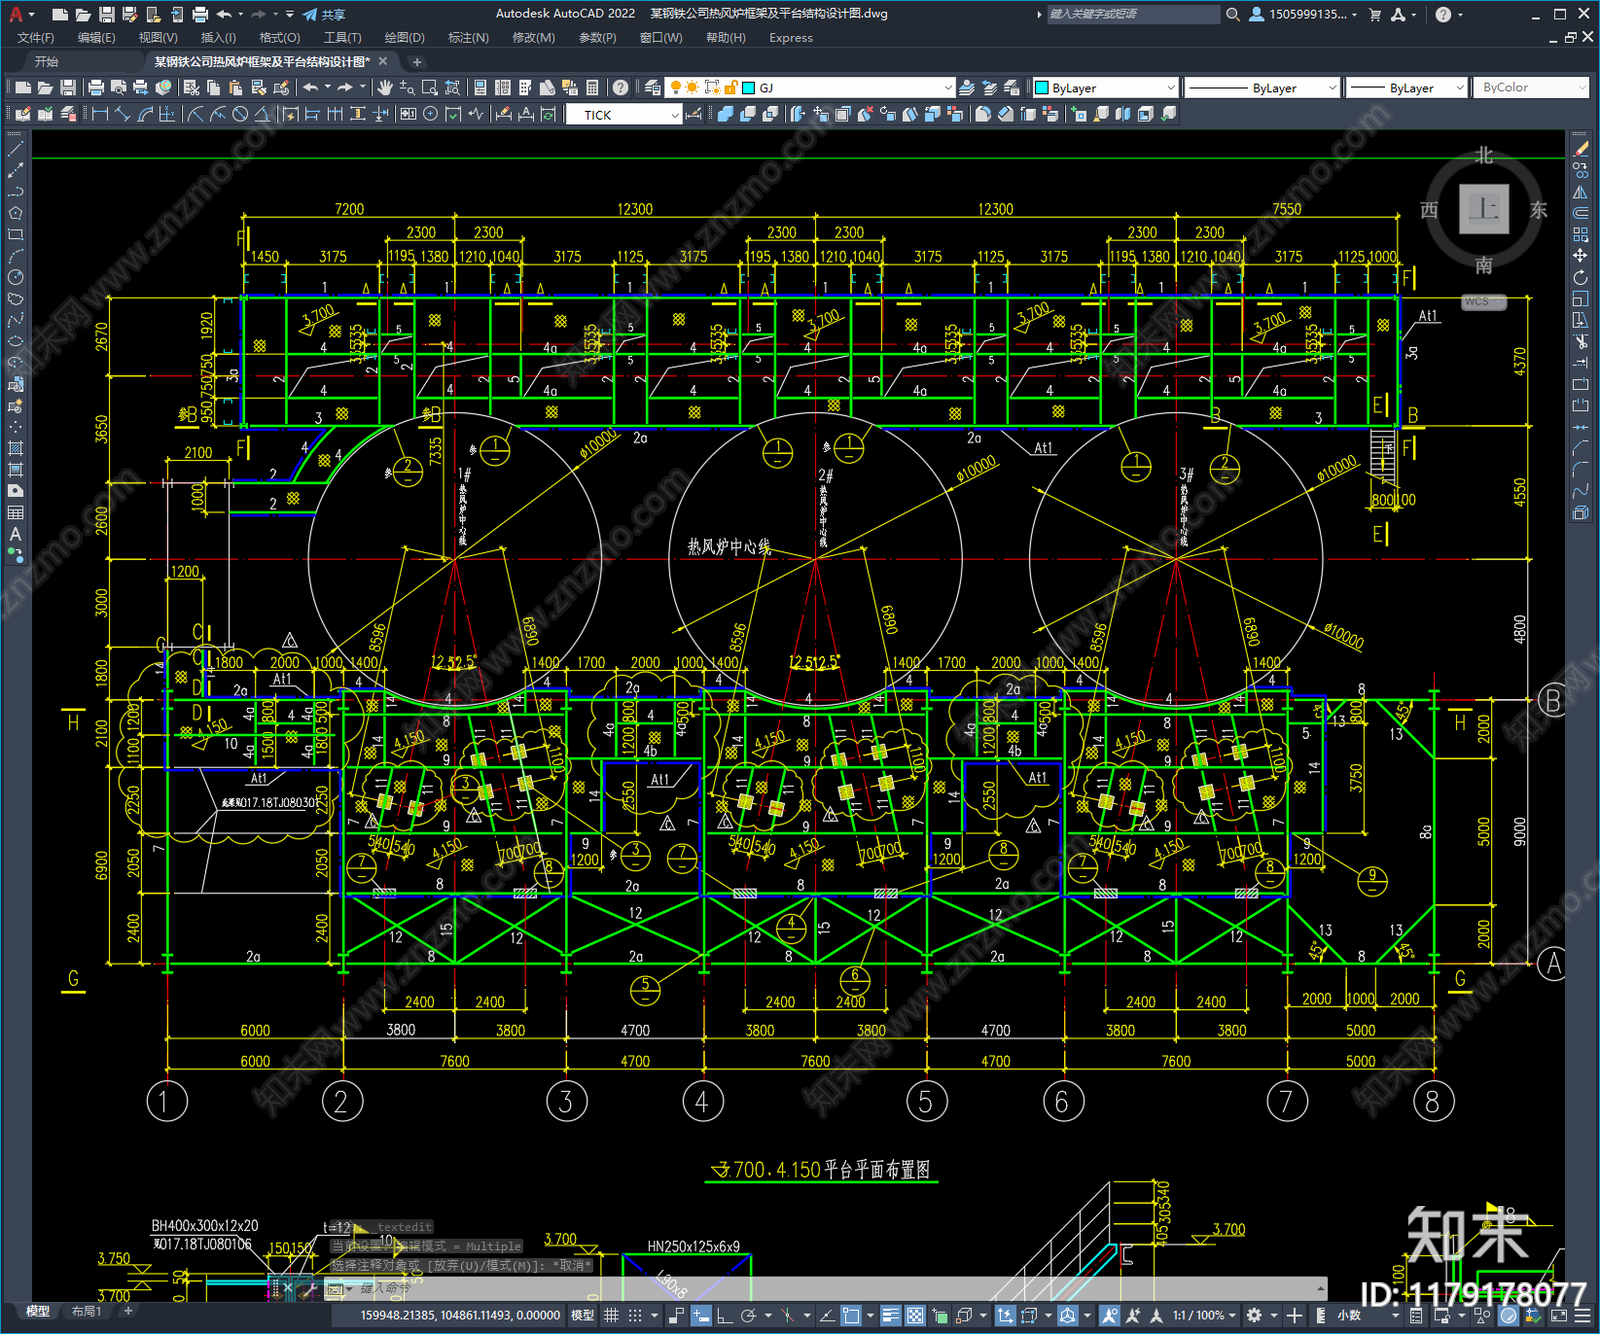Click the user account 1505999135 button

[1303, 14]
